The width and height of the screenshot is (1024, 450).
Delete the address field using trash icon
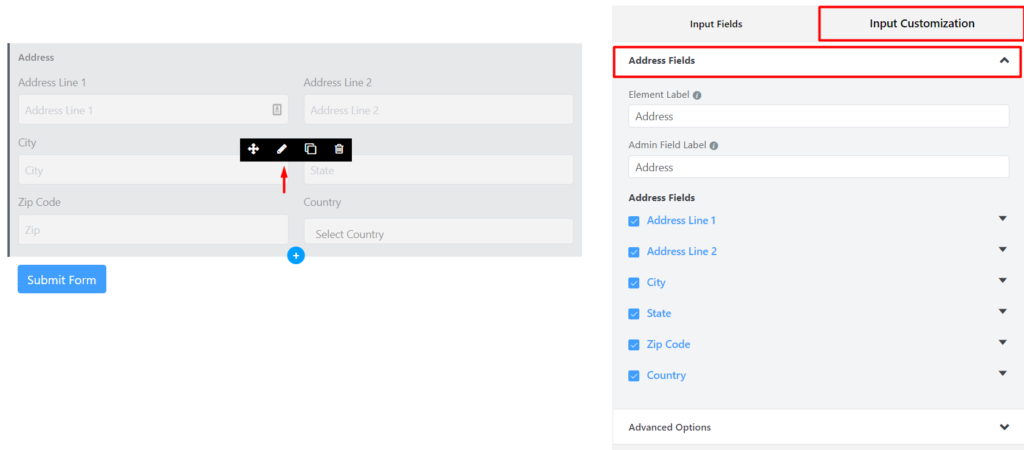click(338, 150)
